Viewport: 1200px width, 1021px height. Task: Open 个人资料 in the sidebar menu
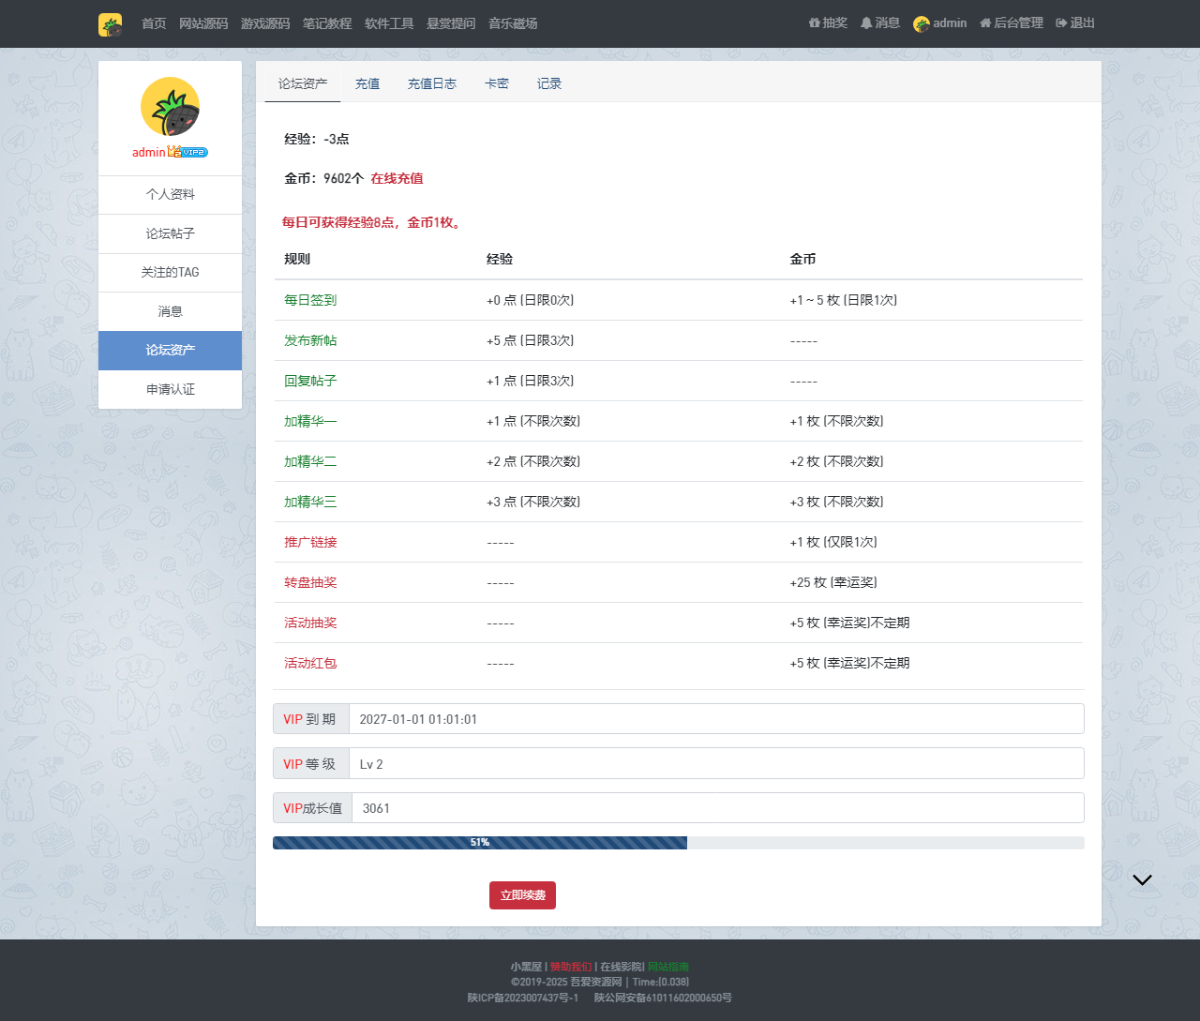click(x=170, y=195)
